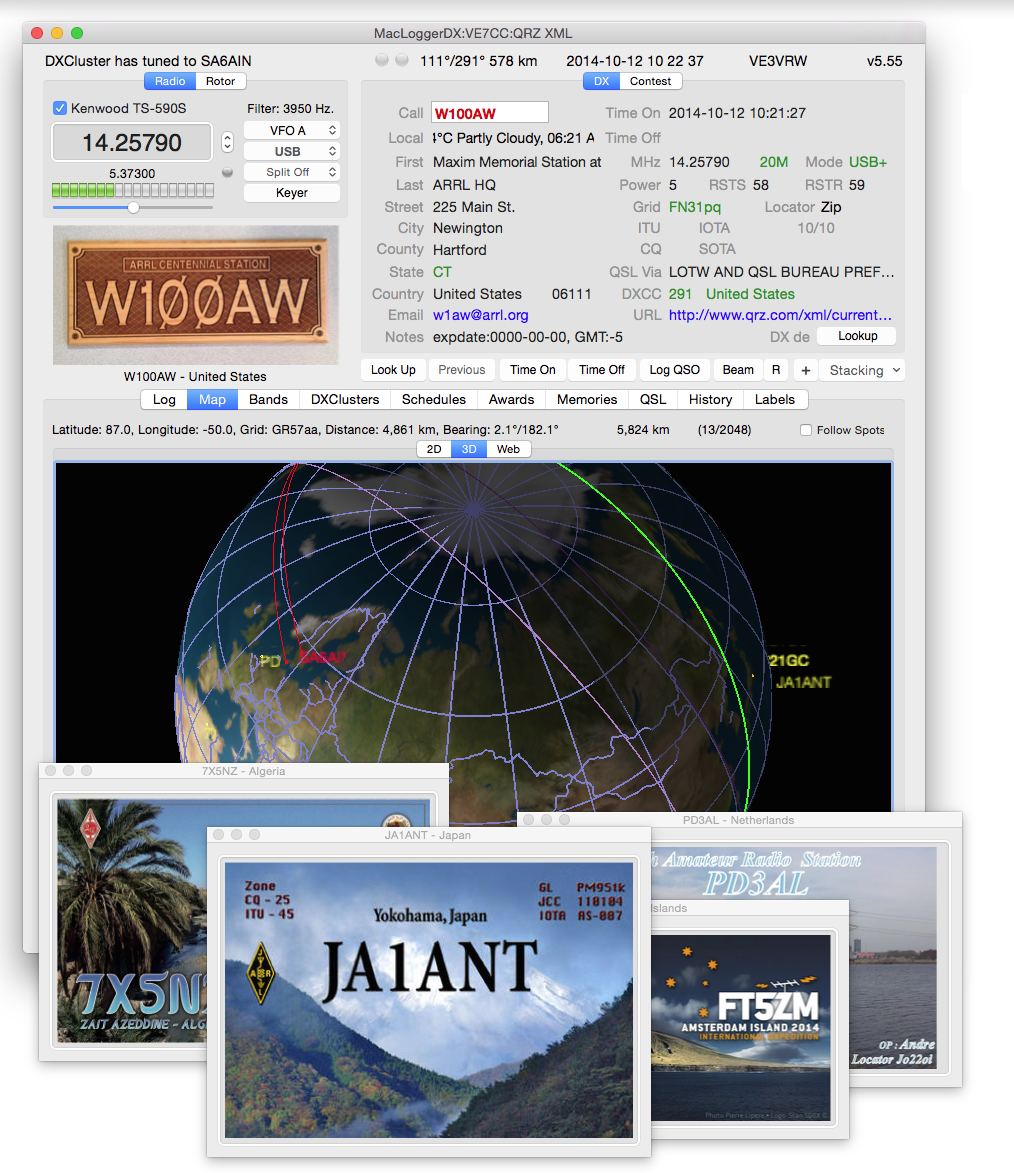1014x1173 pixels.
Task: Click the SA6AIN spot label on globe
Action: click(x=323, y=658)
